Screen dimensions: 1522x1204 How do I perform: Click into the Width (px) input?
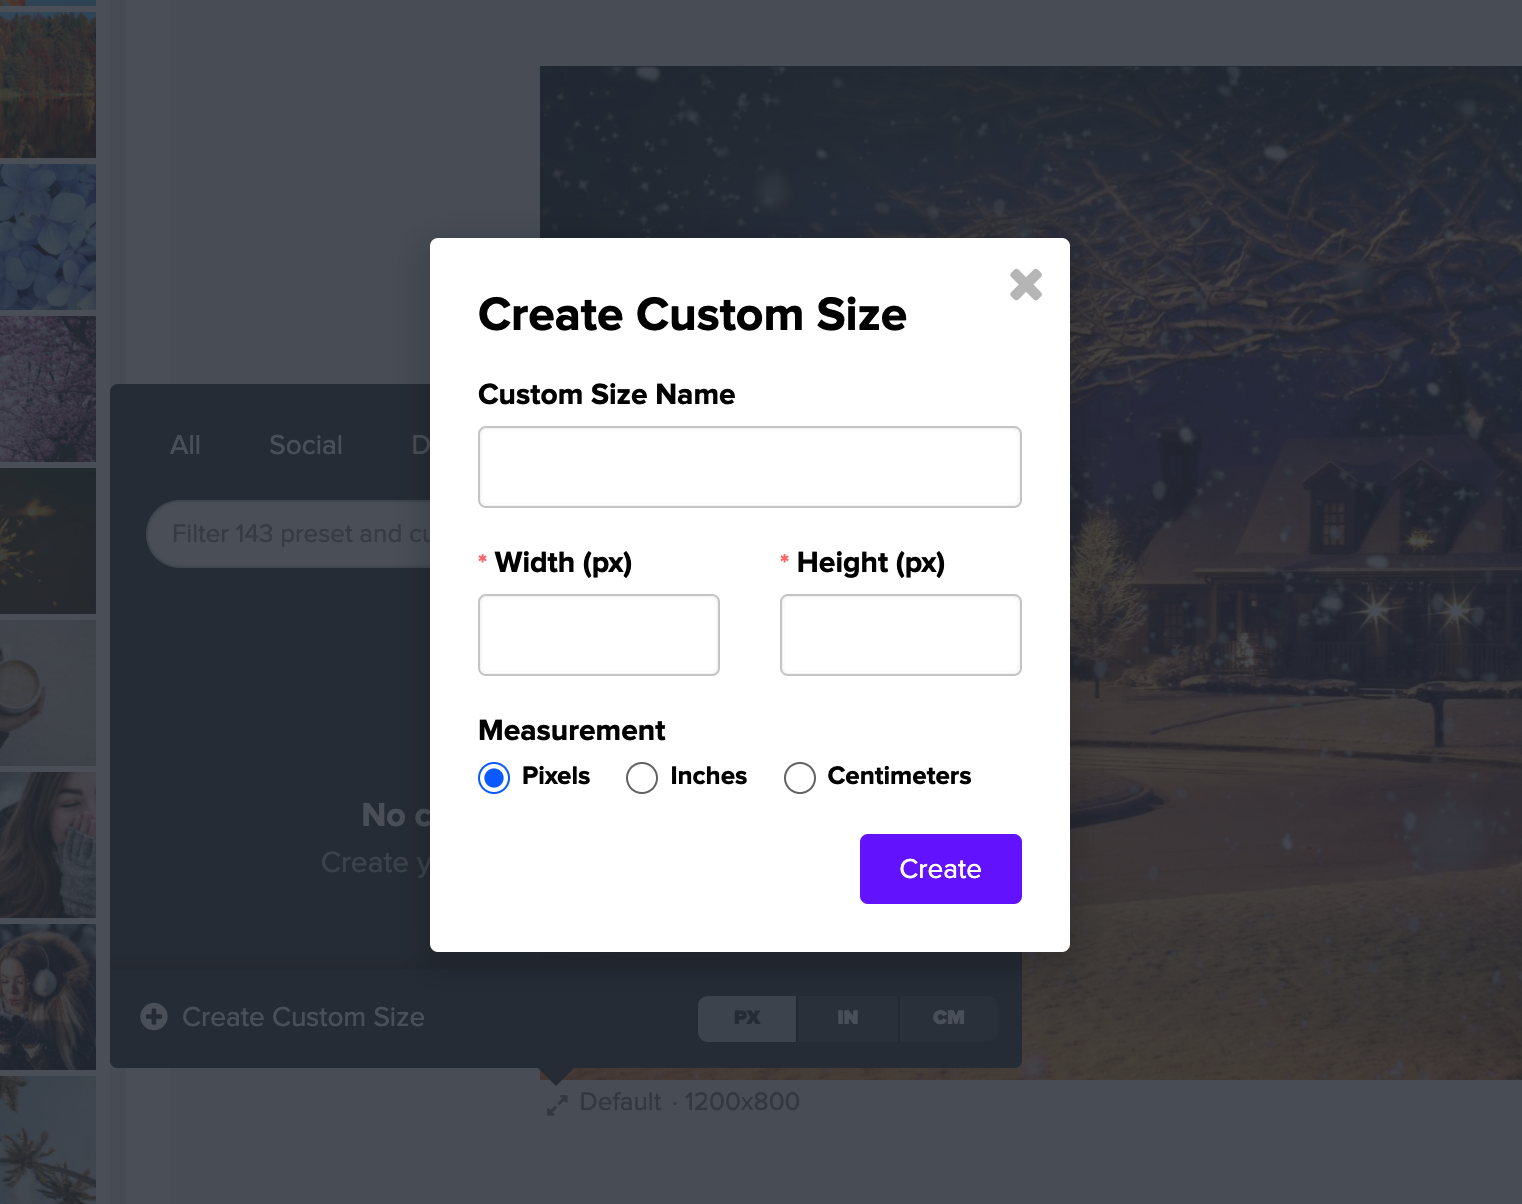point(599,635)
